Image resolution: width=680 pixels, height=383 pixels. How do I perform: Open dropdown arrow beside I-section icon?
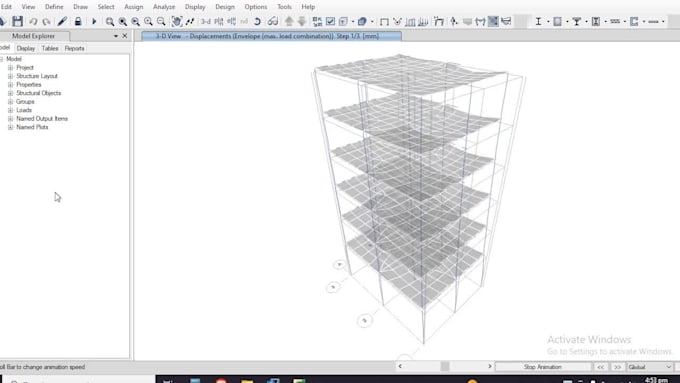click(x=548, y=21)
